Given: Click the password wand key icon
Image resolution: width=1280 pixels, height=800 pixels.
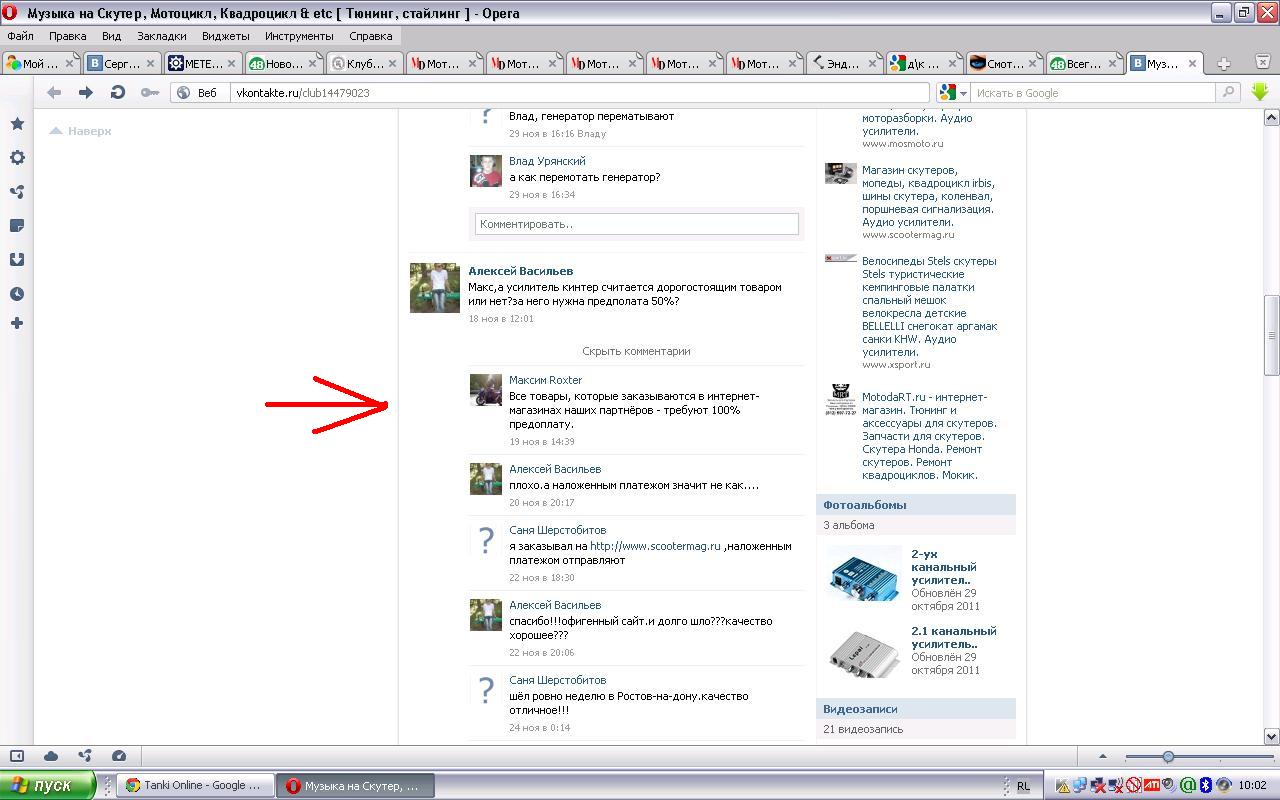Looking at the screenshot, I should [149, 93].
